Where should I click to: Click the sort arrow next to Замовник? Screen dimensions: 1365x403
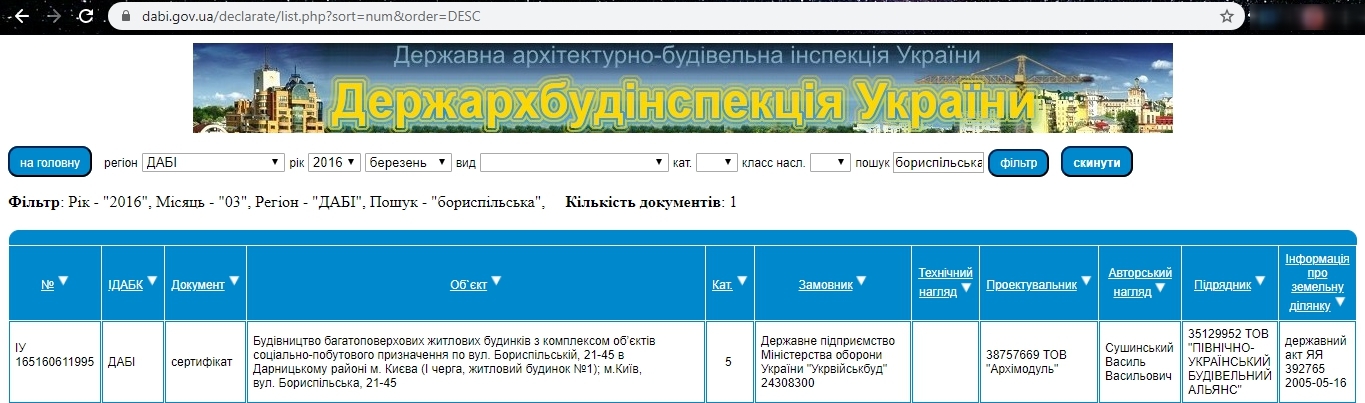861,282
